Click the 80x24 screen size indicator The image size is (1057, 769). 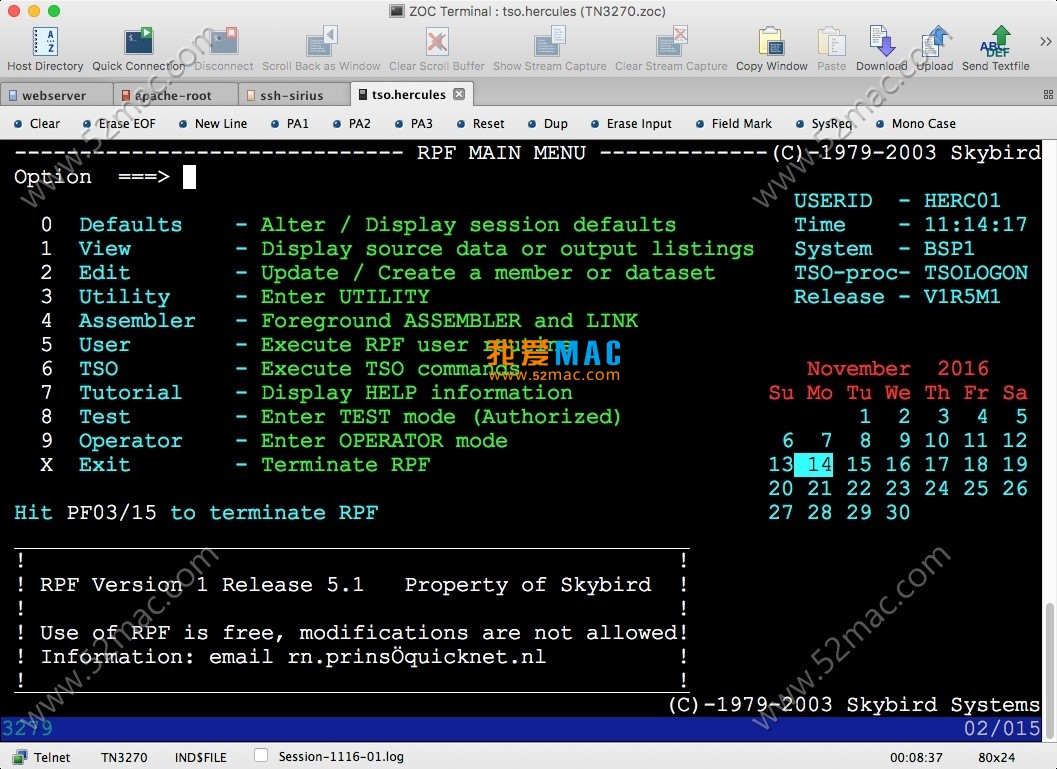click(x=996, y=758)
